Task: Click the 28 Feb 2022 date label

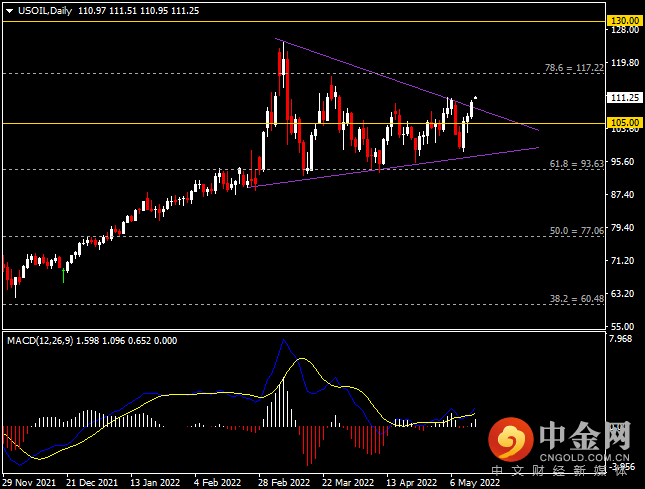Action: [281, 479]
